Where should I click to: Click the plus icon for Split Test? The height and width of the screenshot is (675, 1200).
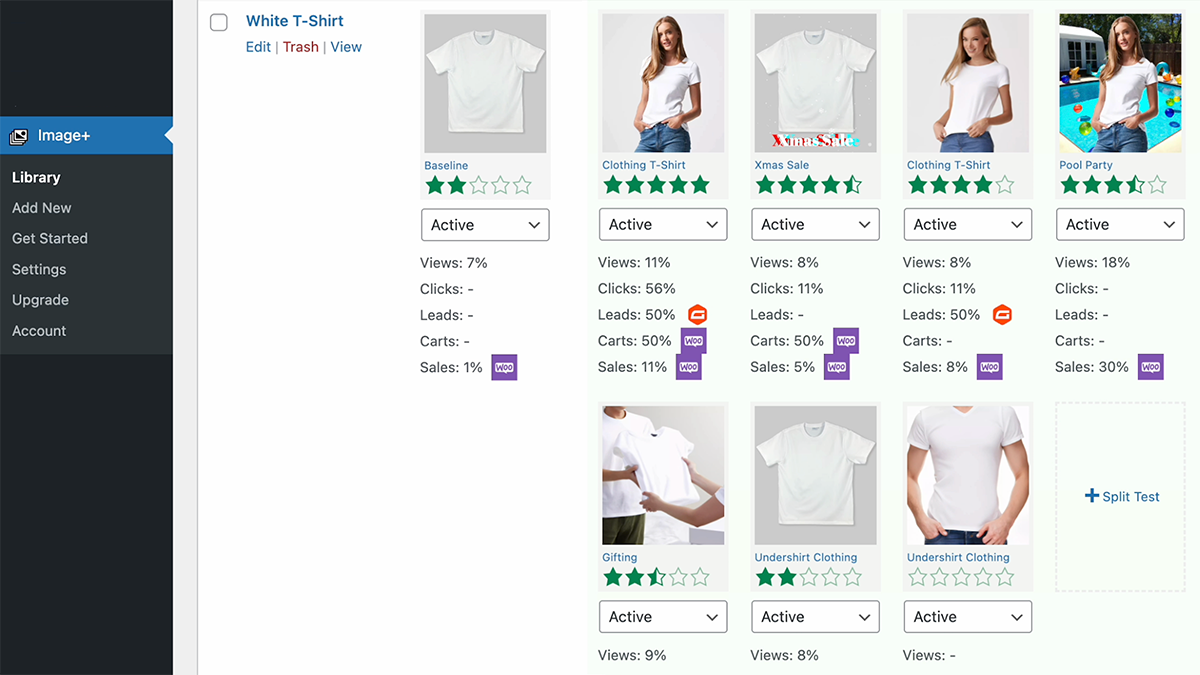(1092, 496)
